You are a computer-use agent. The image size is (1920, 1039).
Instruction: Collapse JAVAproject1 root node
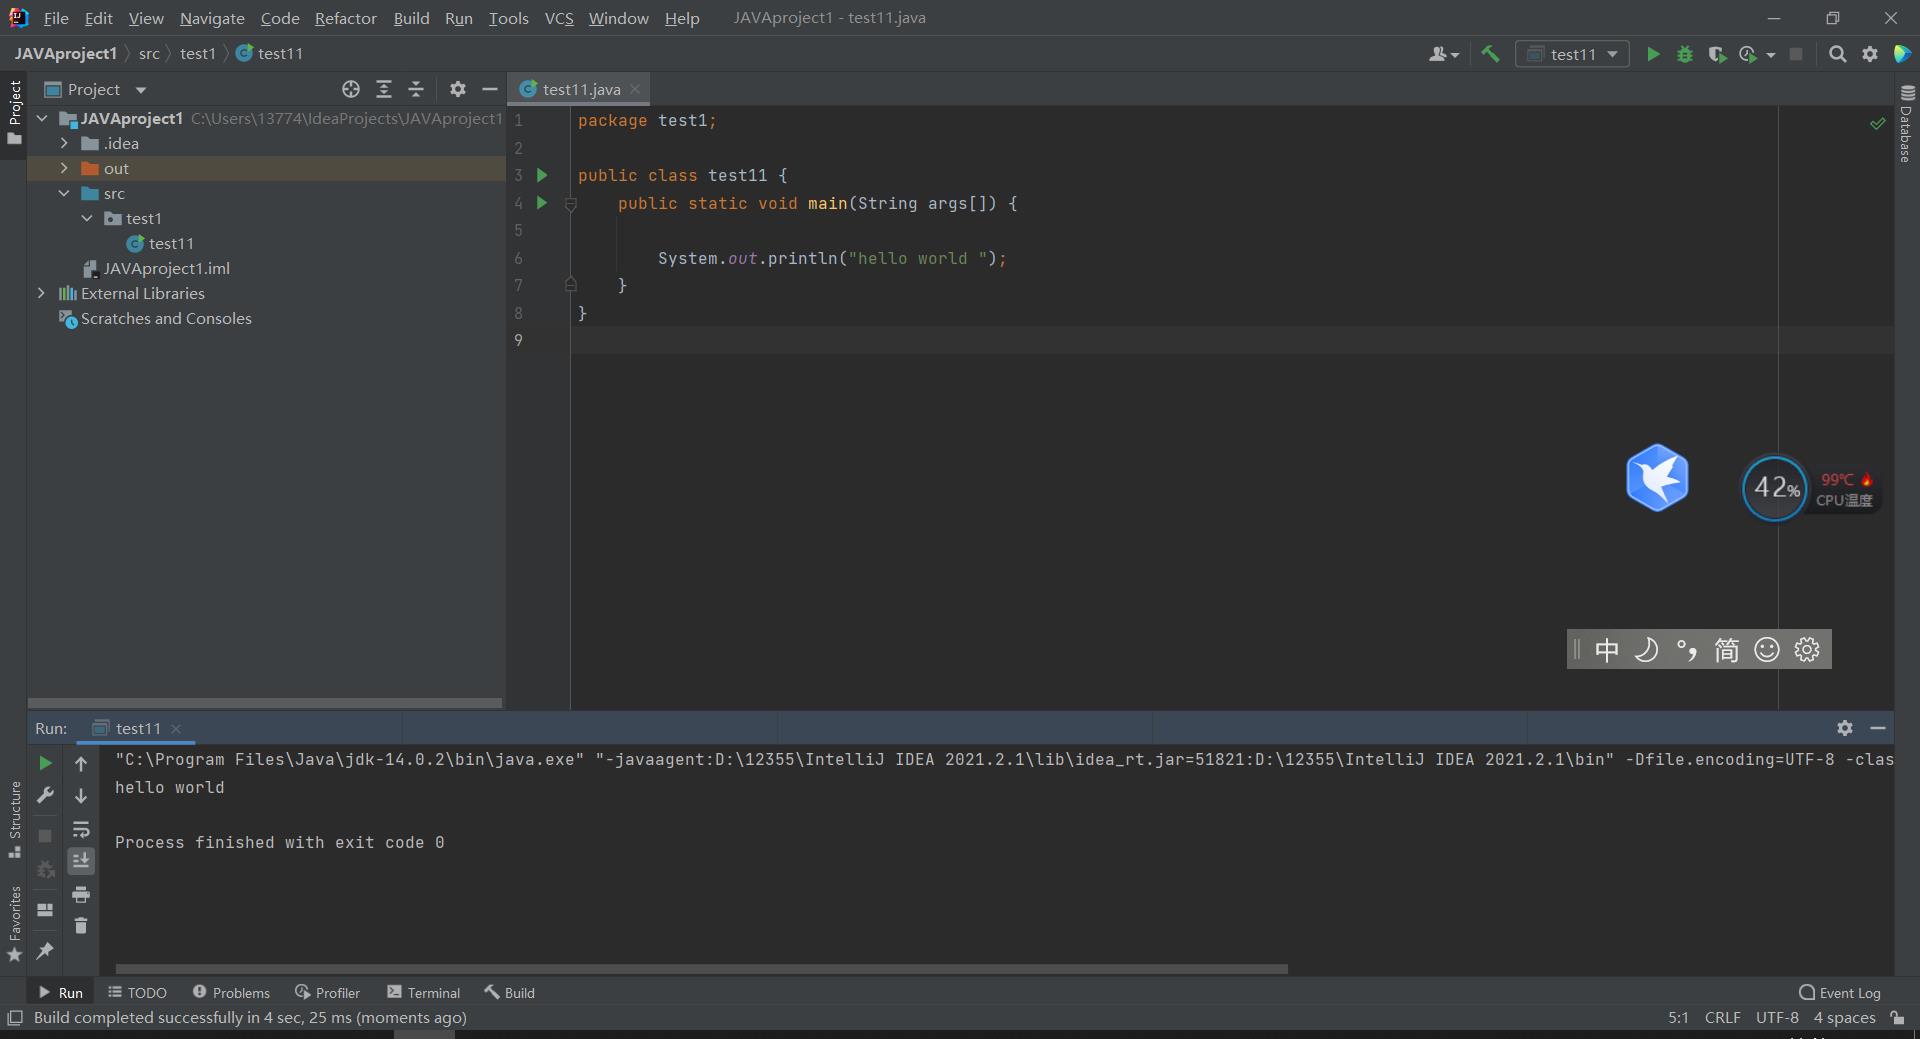coord(42,118)
